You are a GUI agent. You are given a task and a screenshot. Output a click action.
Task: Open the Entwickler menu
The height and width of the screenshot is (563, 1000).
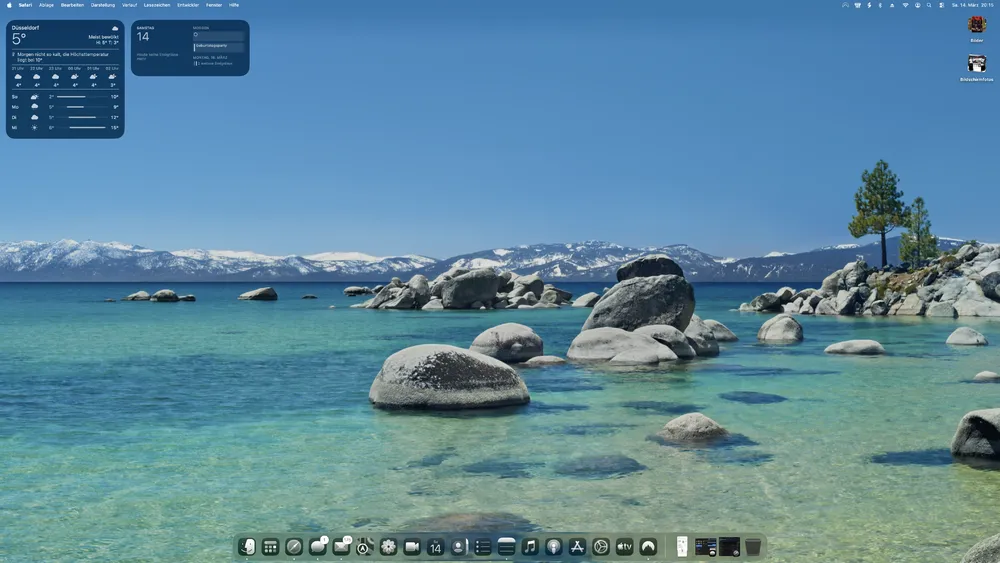pos(188,5)
